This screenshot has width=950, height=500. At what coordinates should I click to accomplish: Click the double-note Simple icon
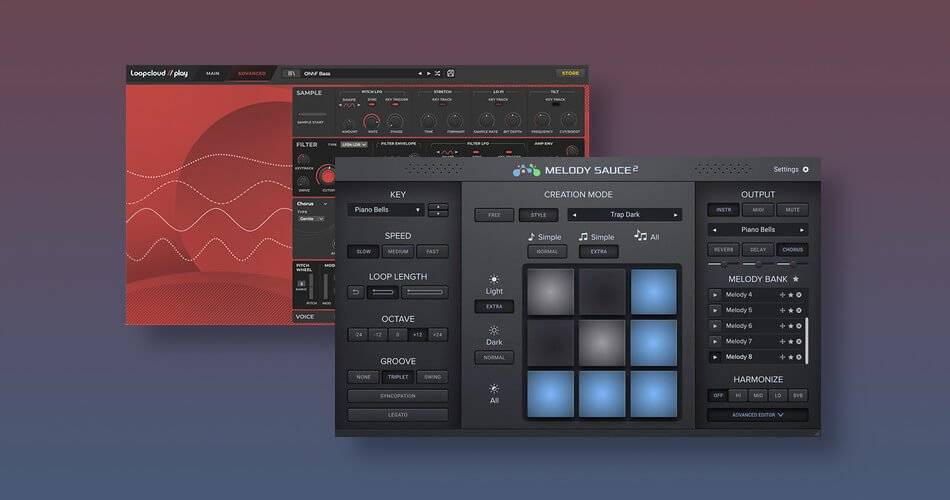pos(583,237)
